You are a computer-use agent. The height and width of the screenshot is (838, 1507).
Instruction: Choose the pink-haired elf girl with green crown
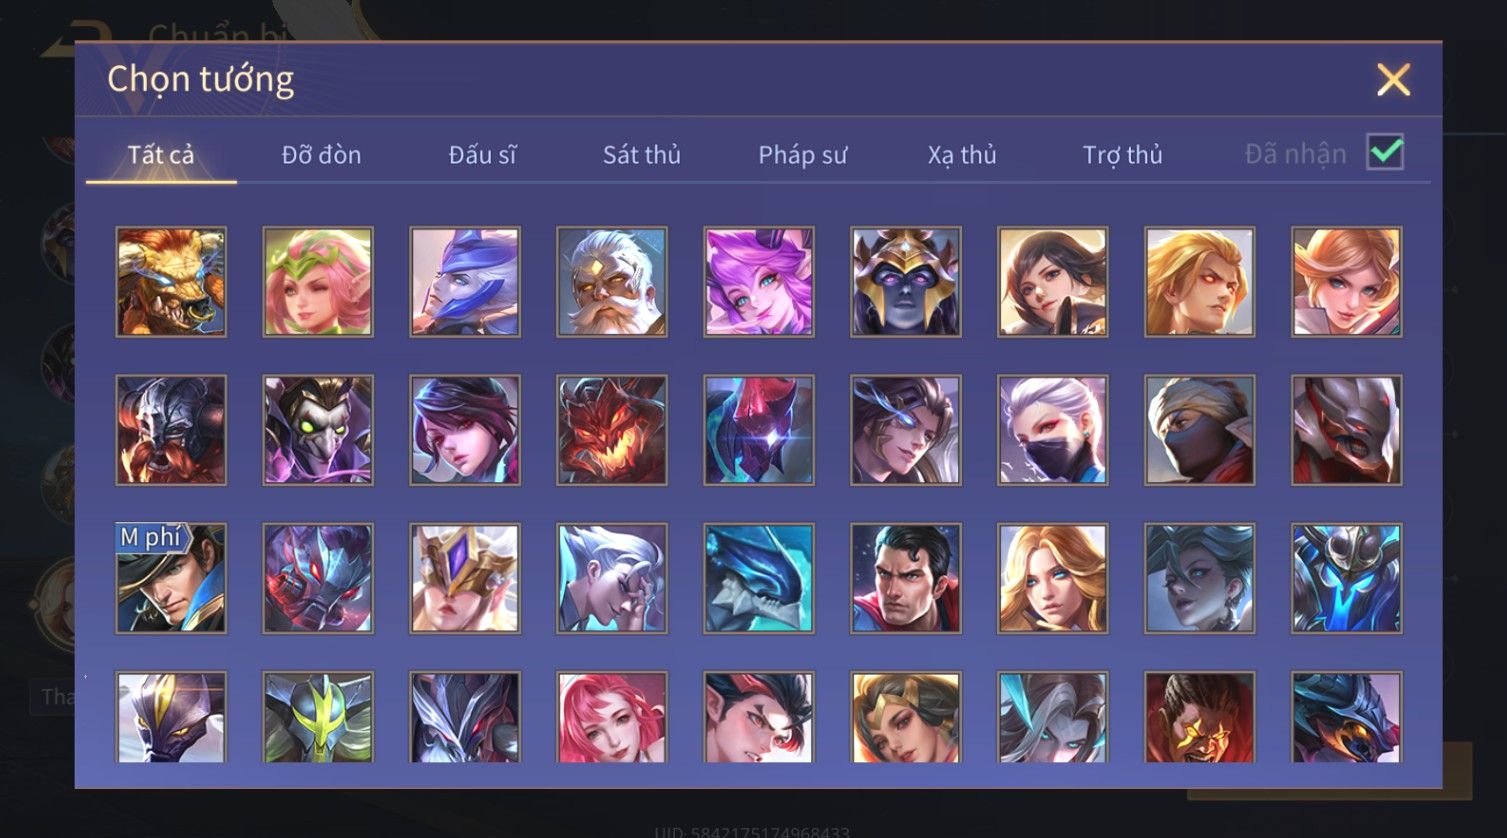click(318, 281)
